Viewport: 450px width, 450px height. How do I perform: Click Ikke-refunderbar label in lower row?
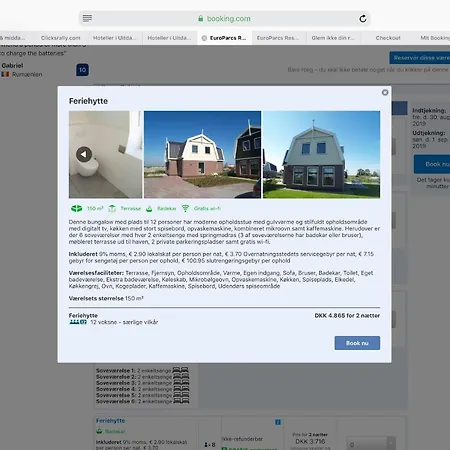click(242, 439)
